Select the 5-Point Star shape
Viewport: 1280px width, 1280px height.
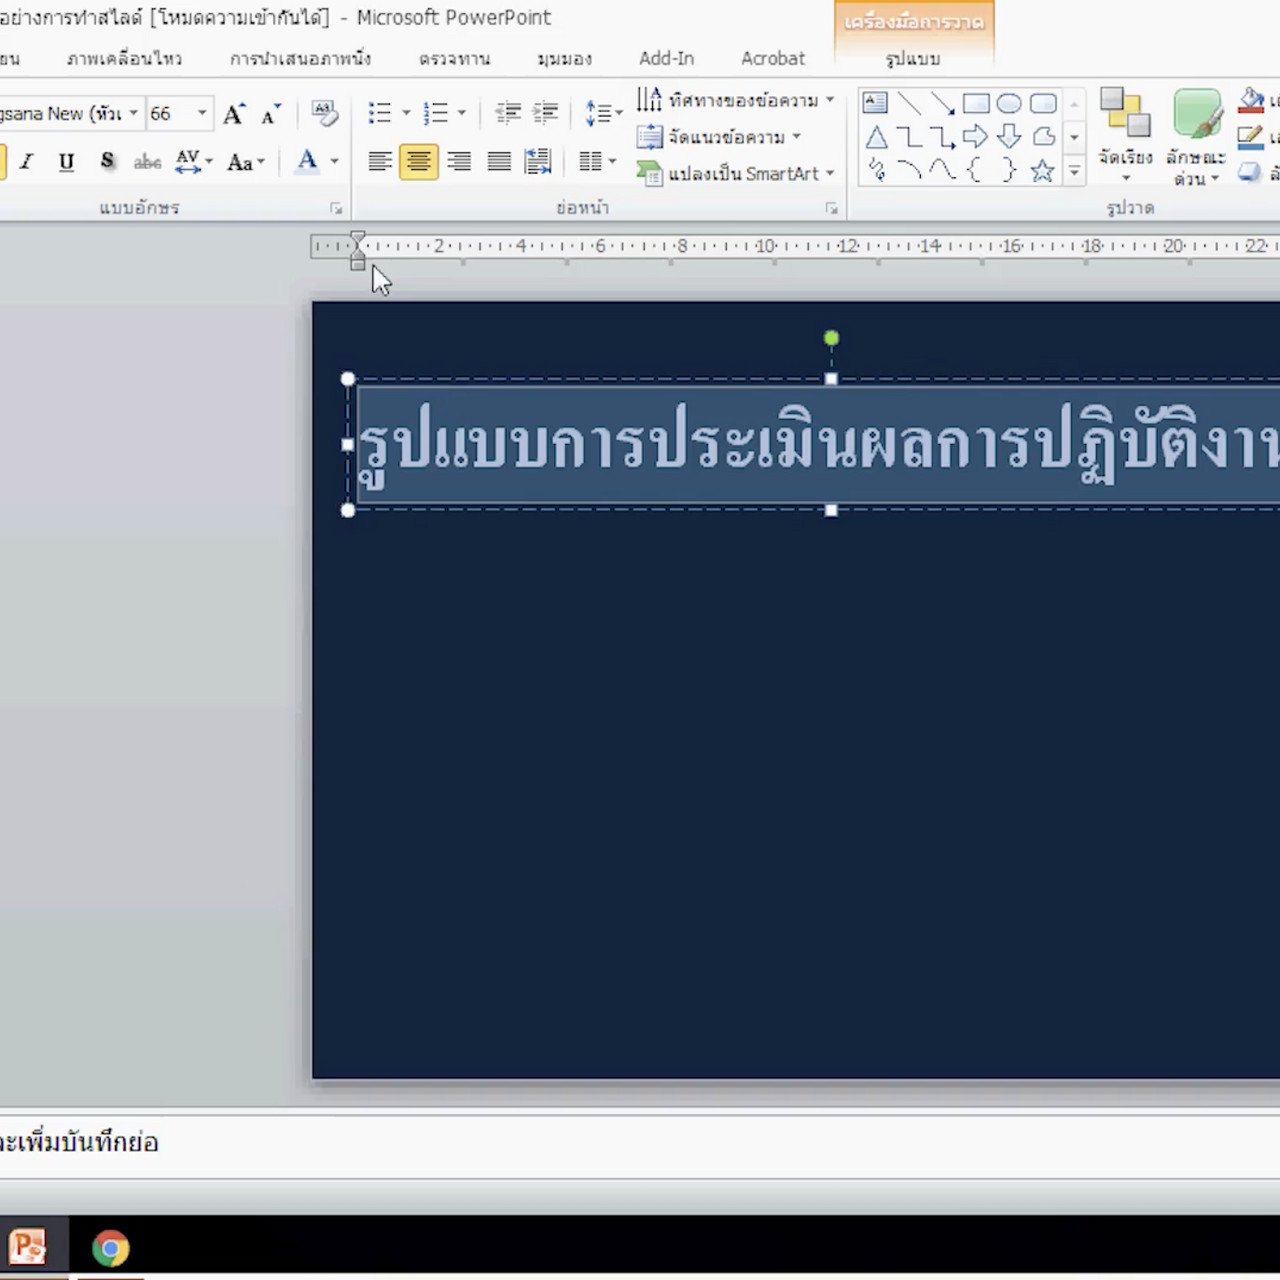click(1043, 170)
